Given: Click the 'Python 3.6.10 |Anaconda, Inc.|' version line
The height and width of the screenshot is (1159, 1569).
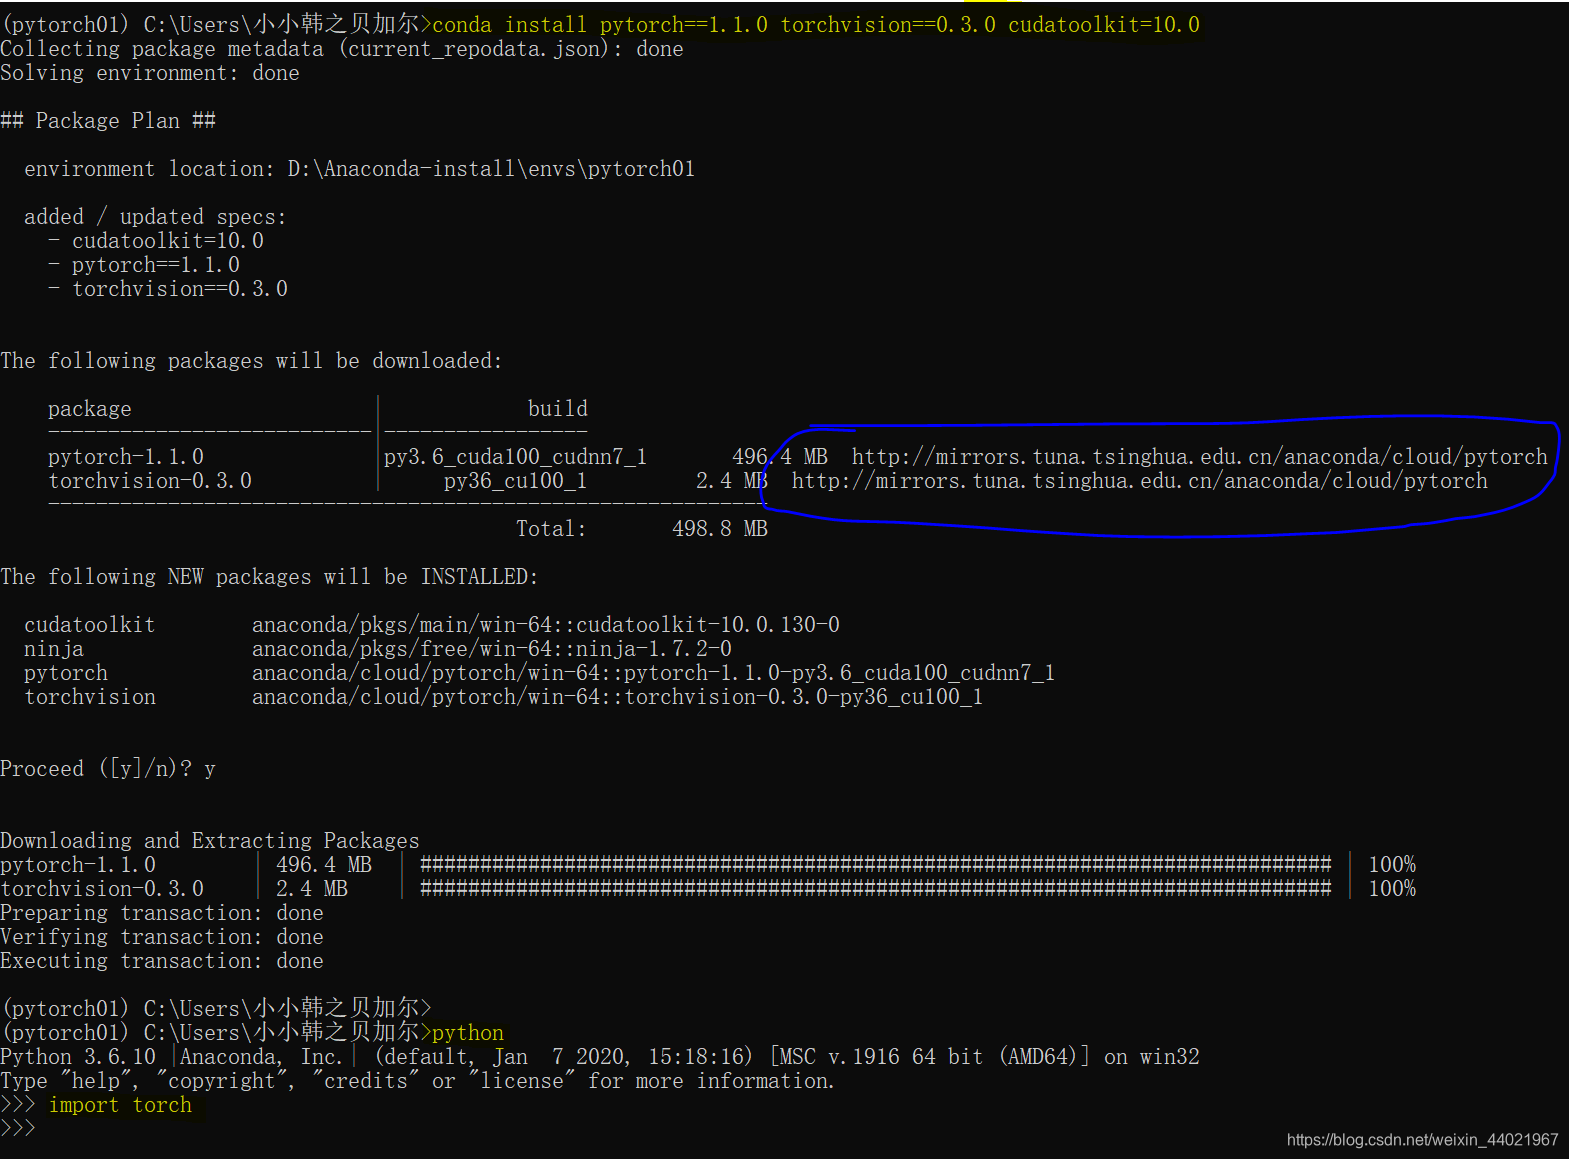Looking at the screenshot, I should pos(600,1056).
